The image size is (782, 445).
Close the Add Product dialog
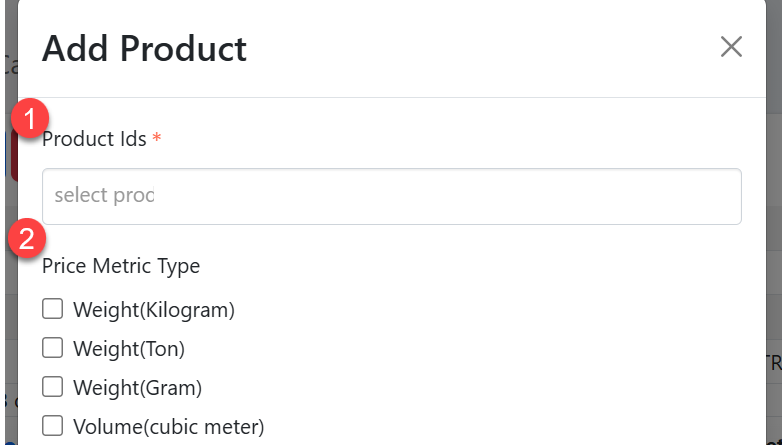pos(731,47)
